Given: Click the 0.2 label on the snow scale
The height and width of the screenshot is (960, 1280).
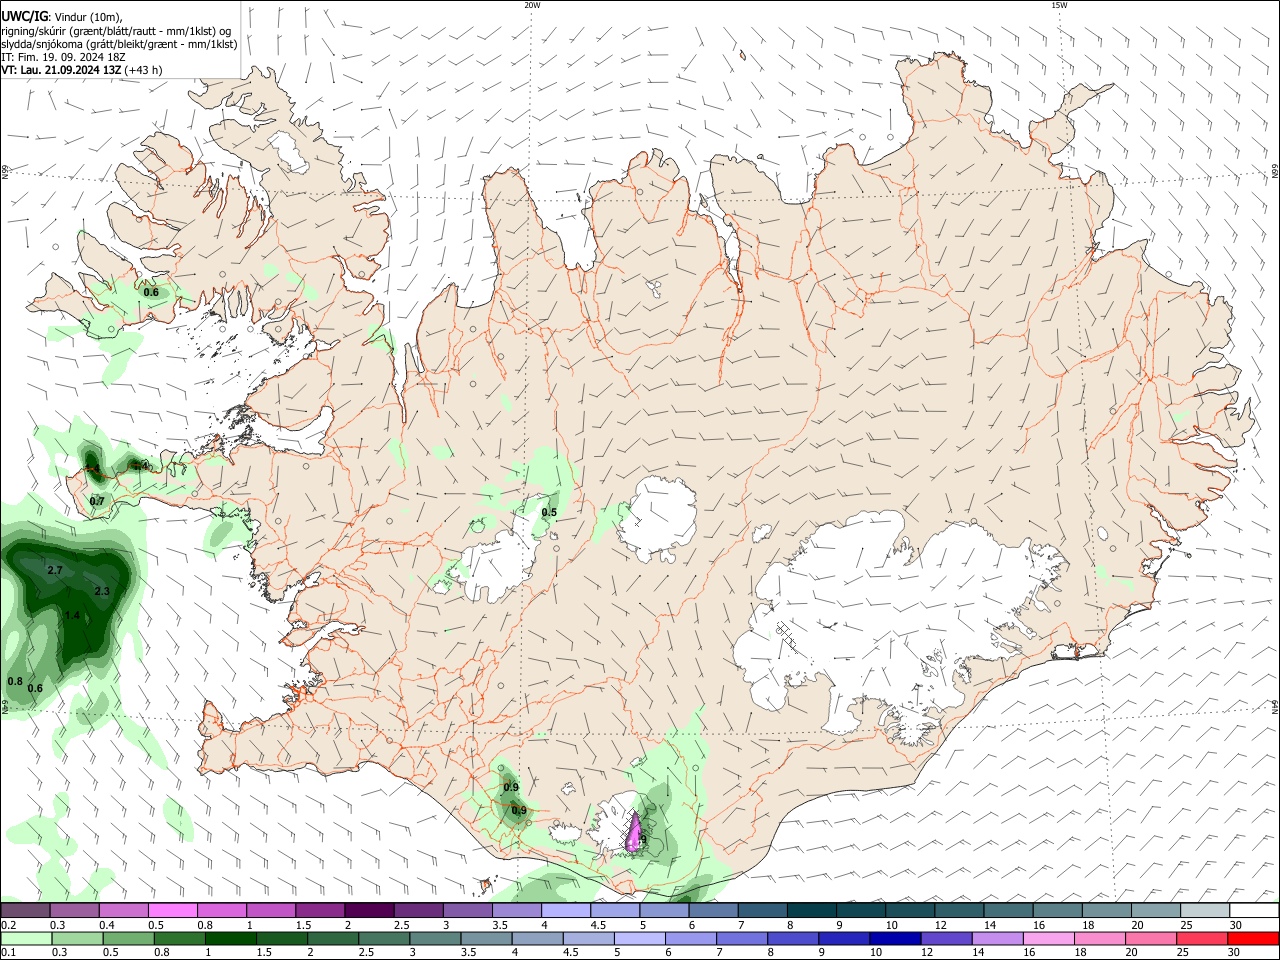Looking at the screenshot, I should click(8, 925).
